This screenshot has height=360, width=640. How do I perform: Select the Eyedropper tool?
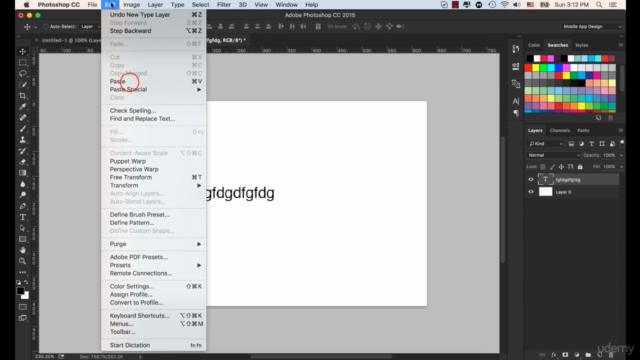click(x=22, y=107)
